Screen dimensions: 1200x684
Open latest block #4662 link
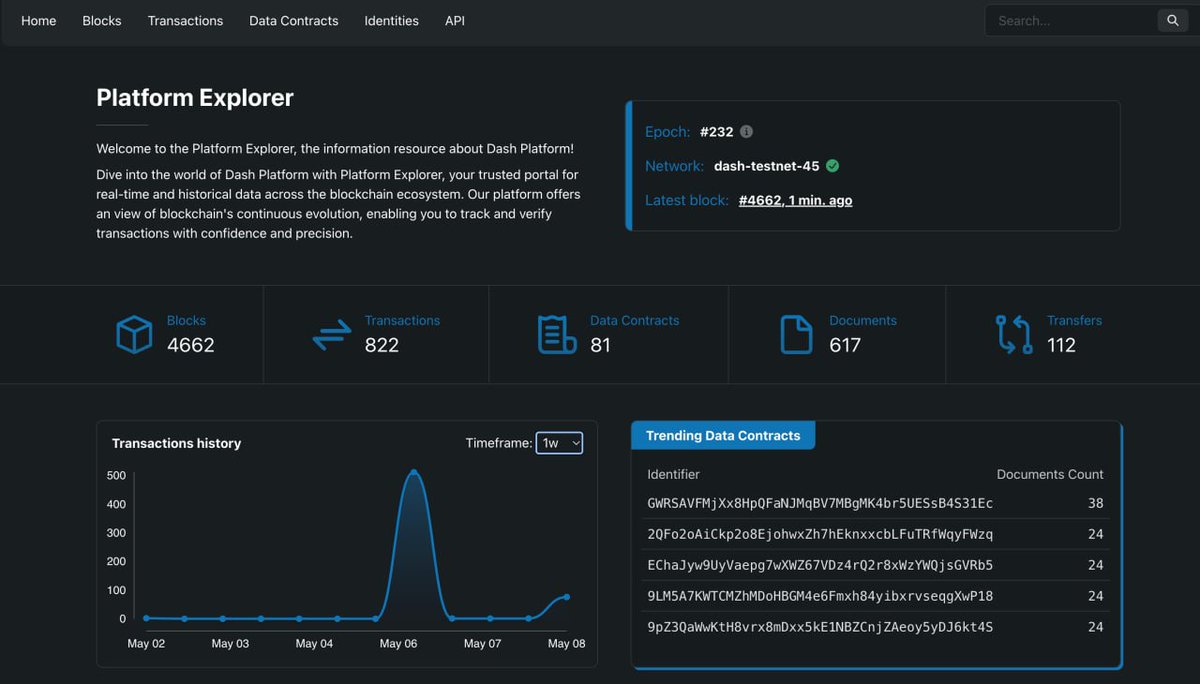796,200
